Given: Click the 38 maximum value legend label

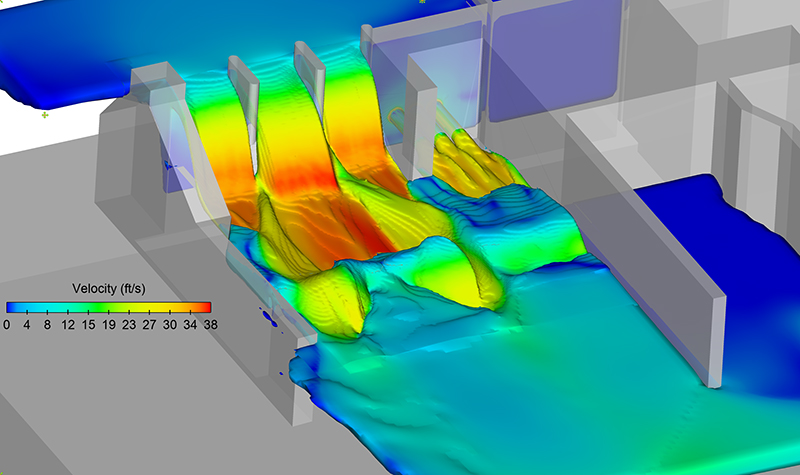Looking at the screenshot, I should 210,324.
